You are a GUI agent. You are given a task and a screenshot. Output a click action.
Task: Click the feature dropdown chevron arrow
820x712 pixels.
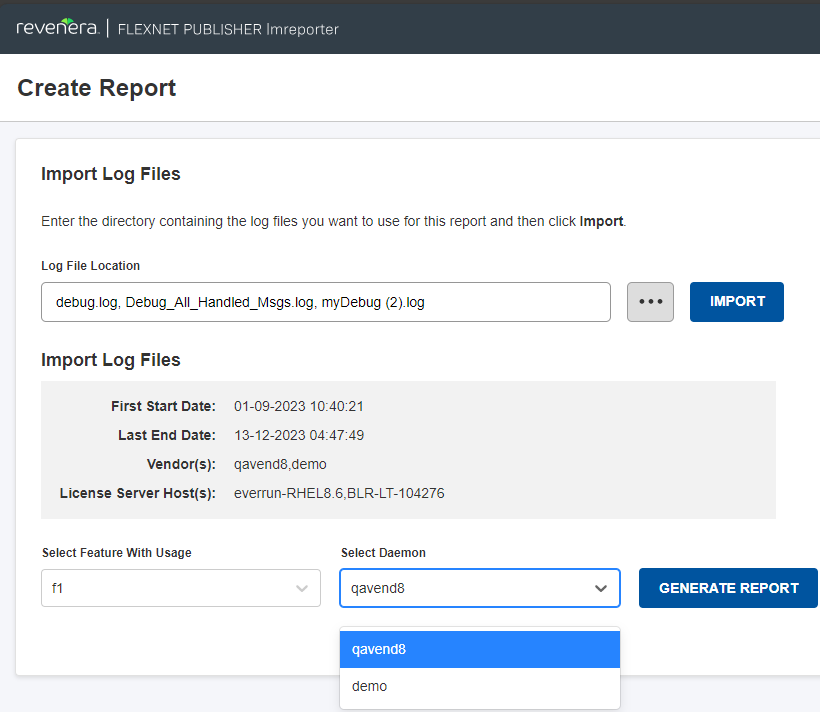coord(302,589)
